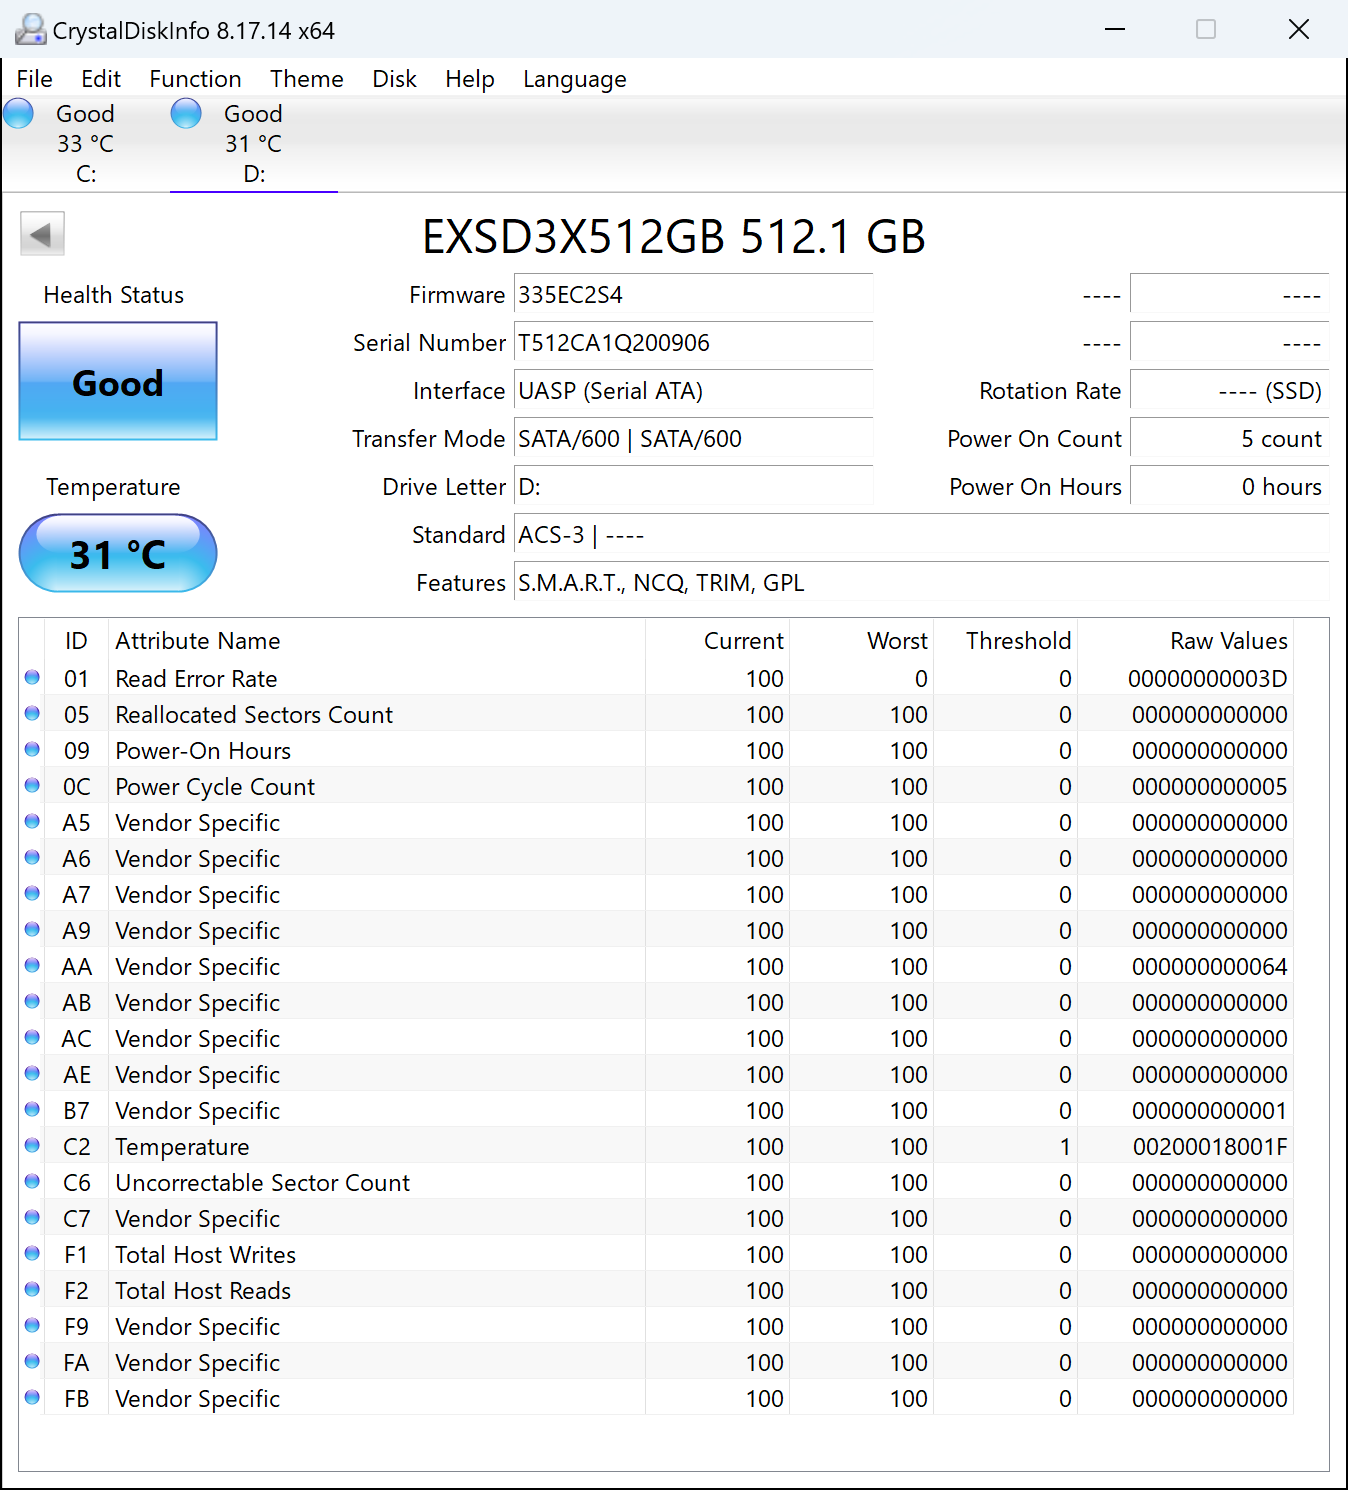Viewport: 1348px width, 1490px height.
Task: Click the status dot for Temperature attribute C2
Action: (x=32, y=1146)
